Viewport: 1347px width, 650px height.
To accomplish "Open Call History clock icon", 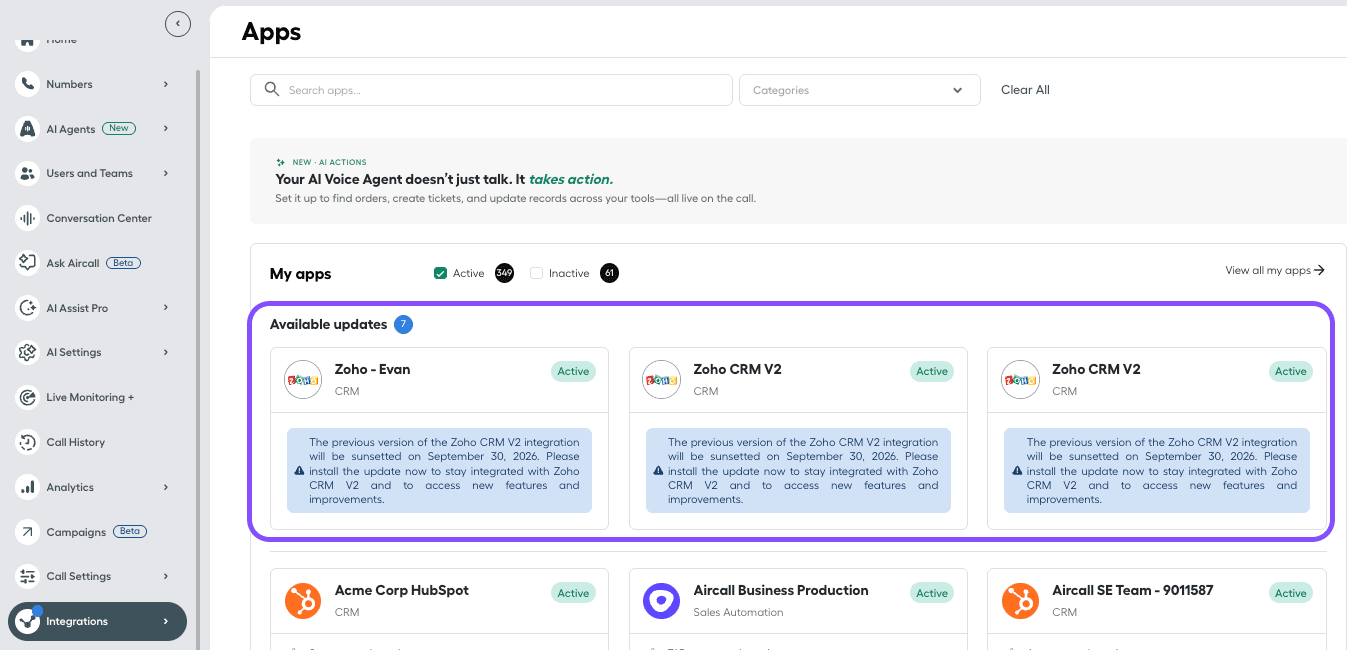I will pyautogui.click(x=28, y=442).
